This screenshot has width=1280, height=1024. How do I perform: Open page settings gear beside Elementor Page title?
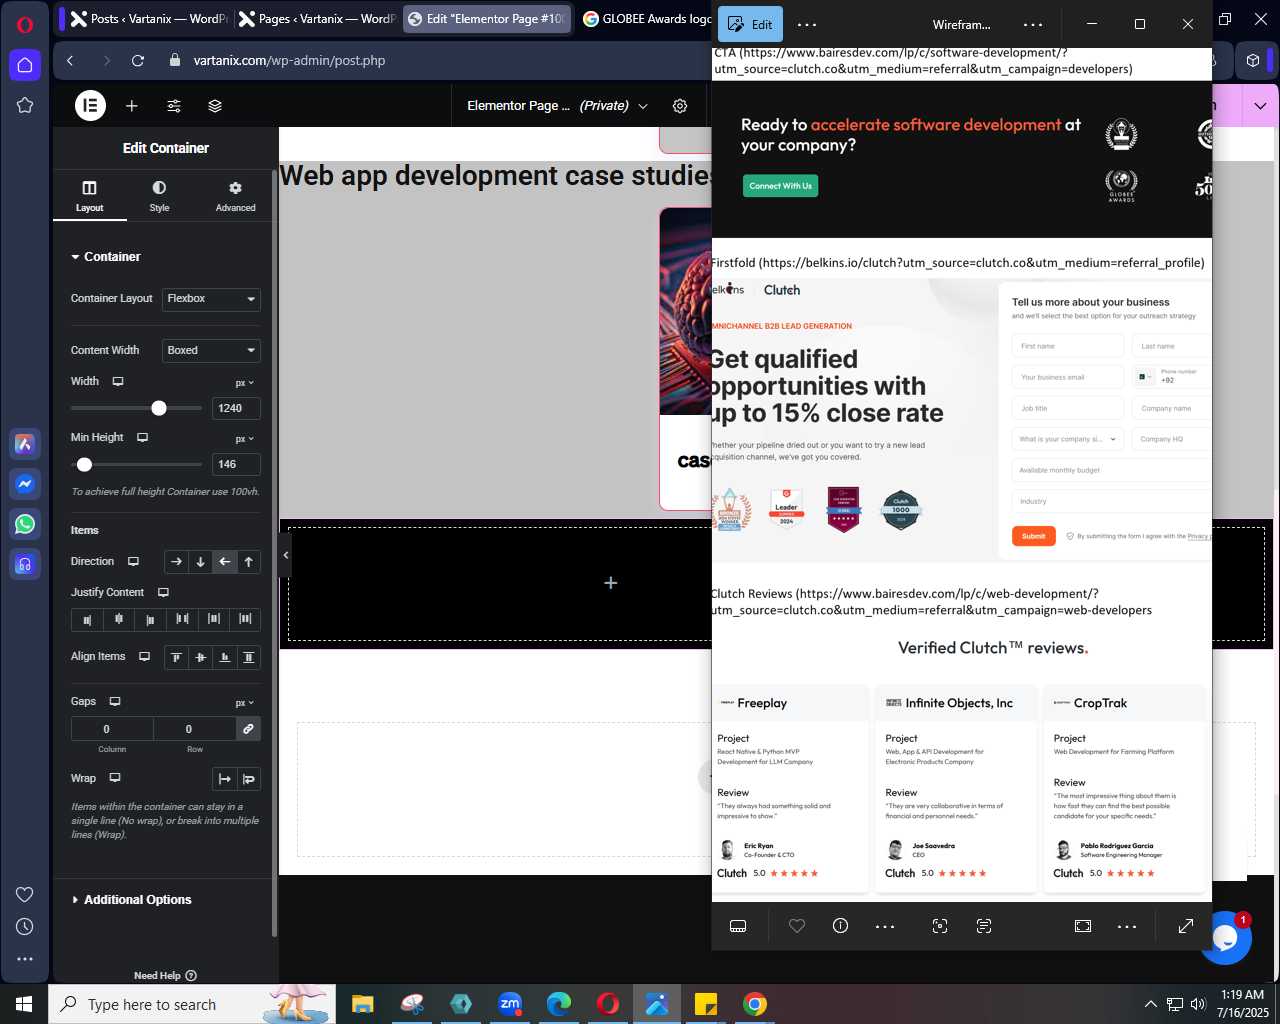tap(680, 106)
